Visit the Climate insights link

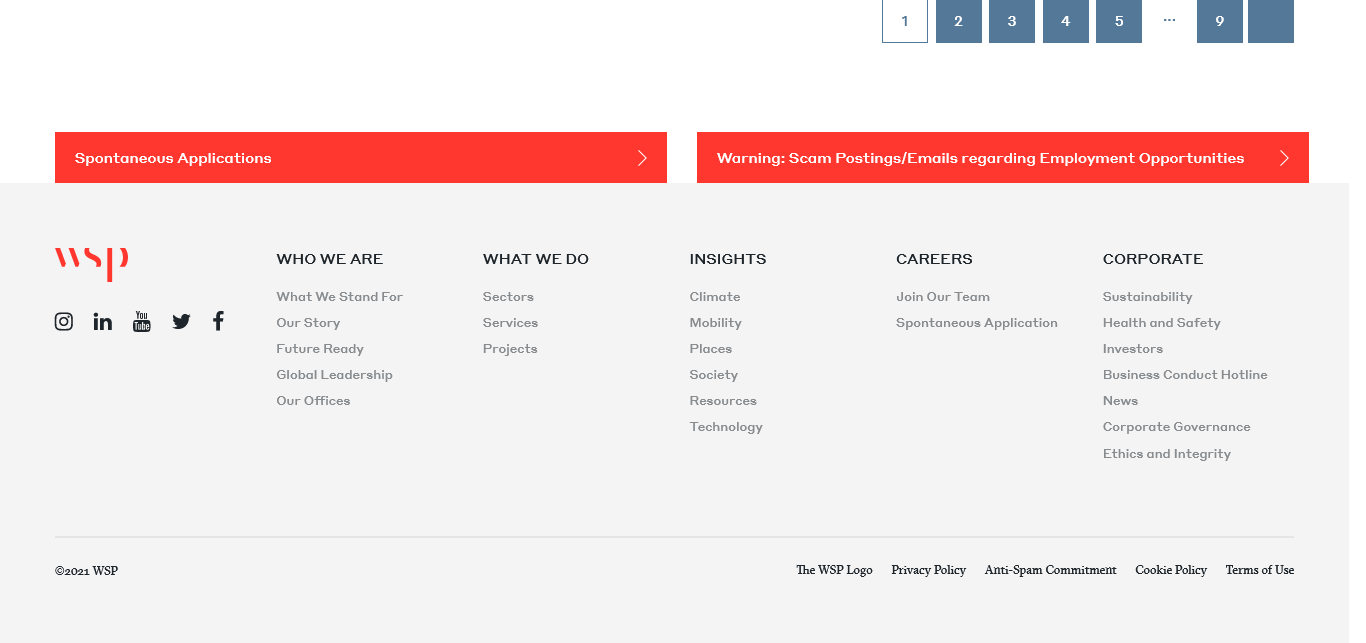point(714,297)
